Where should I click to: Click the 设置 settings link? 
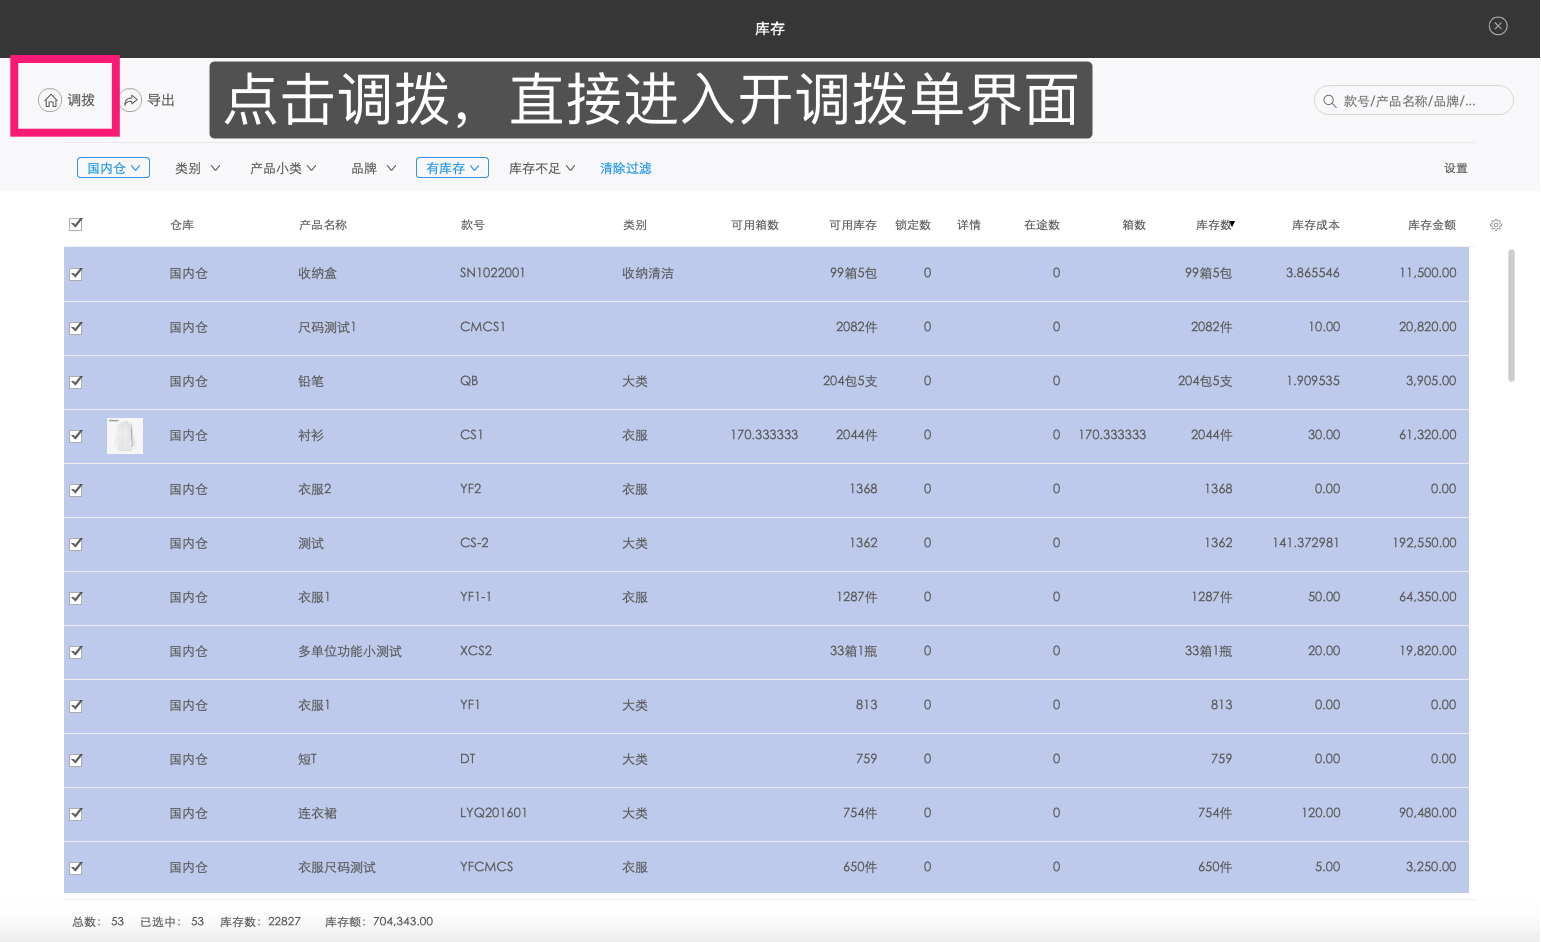pyautogui.click(x=1455, y=167)
